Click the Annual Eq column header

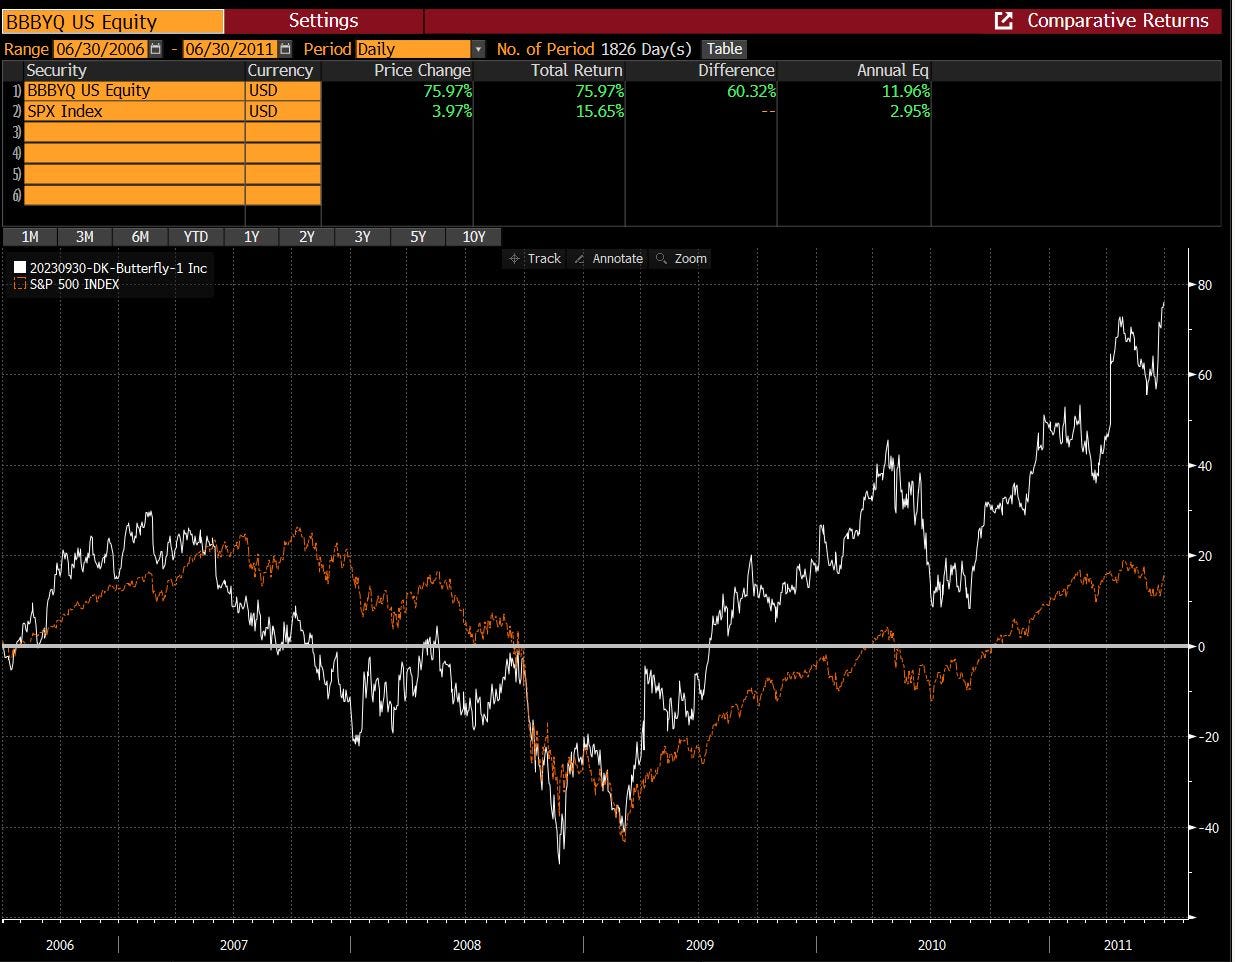[892, 70]
